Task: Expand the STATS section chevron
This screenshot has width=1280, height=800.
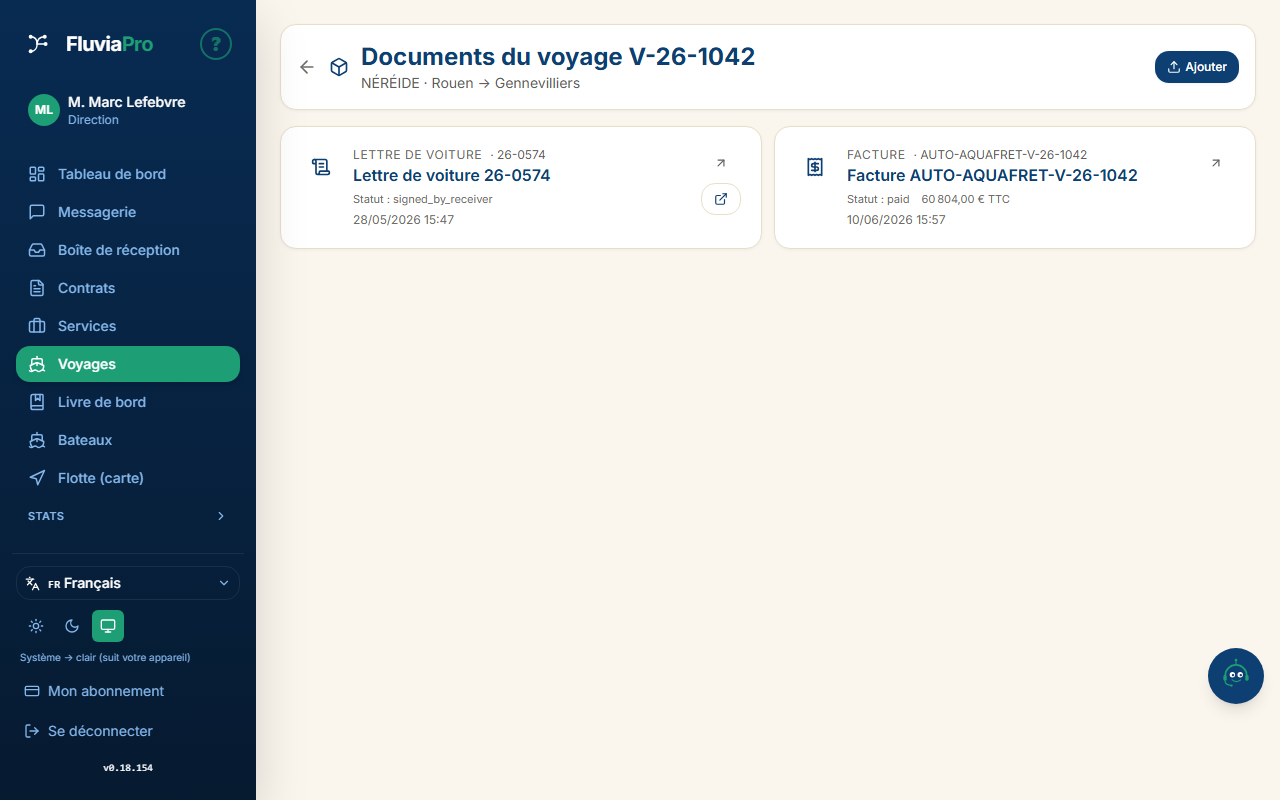Action: [x=221, y=516]
